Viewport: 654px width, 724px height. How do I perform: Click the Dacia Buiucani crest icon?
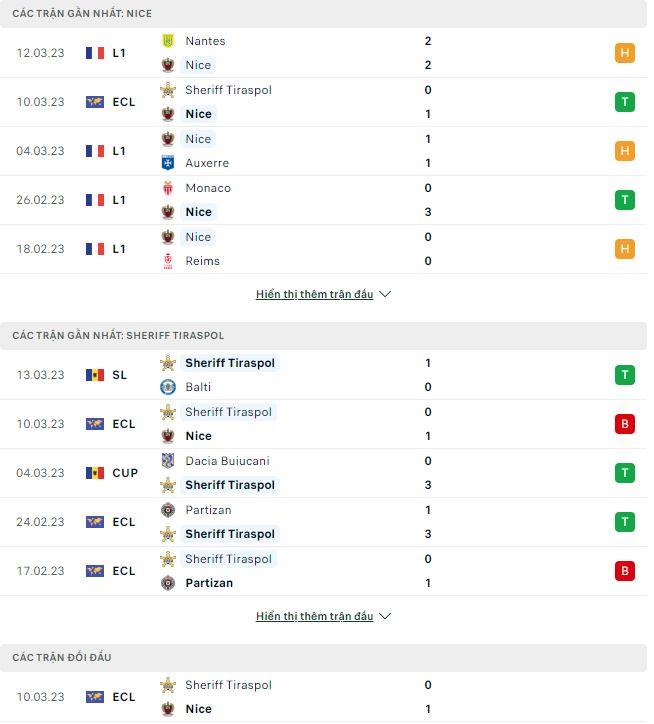(168, 461)
